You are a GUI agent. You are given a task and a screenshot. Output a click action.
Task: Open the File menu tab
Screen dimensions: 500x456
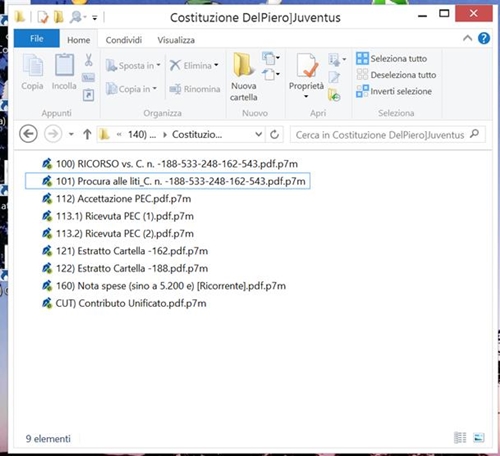[x=37, y=39]
